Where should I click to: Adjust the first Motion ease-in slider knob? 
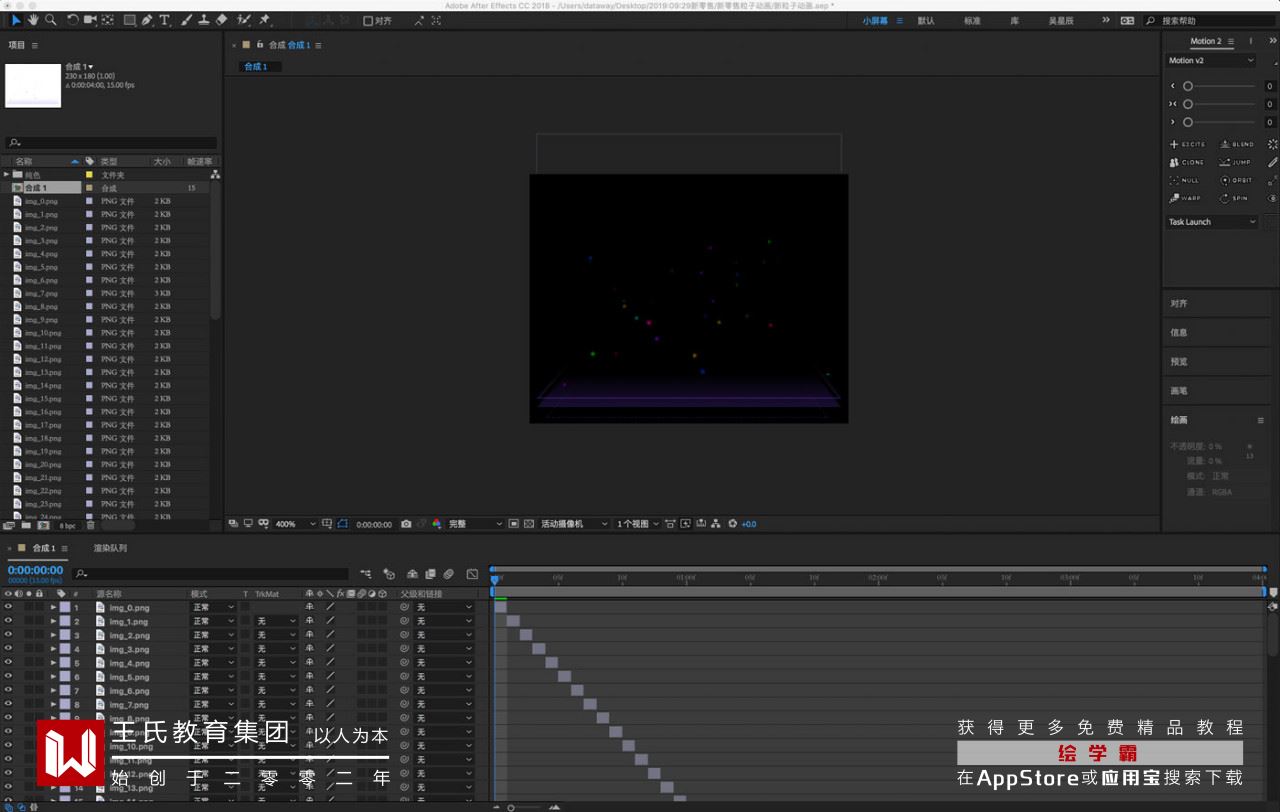coord(1188,86)
